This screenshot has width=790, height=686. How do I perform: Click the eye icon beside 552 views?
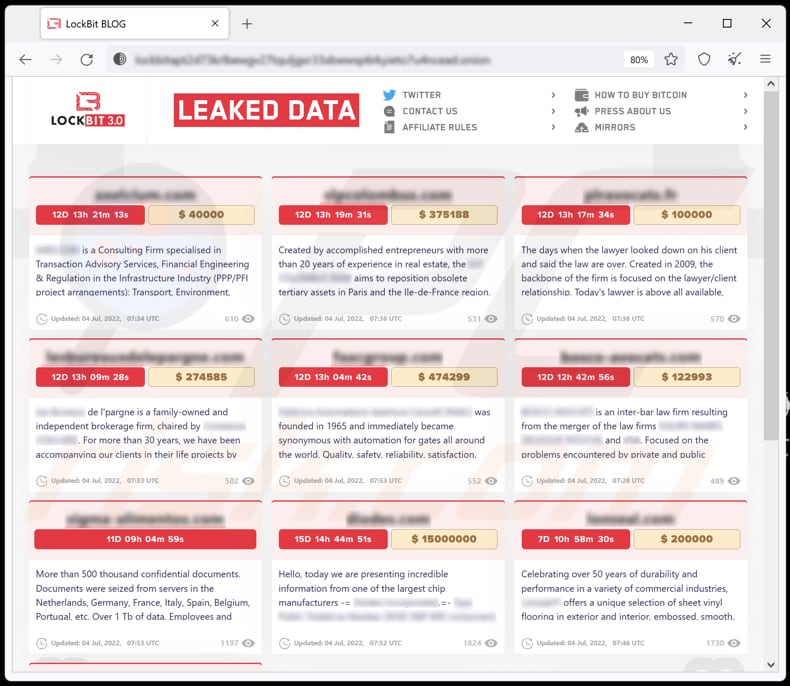(491, 481)
